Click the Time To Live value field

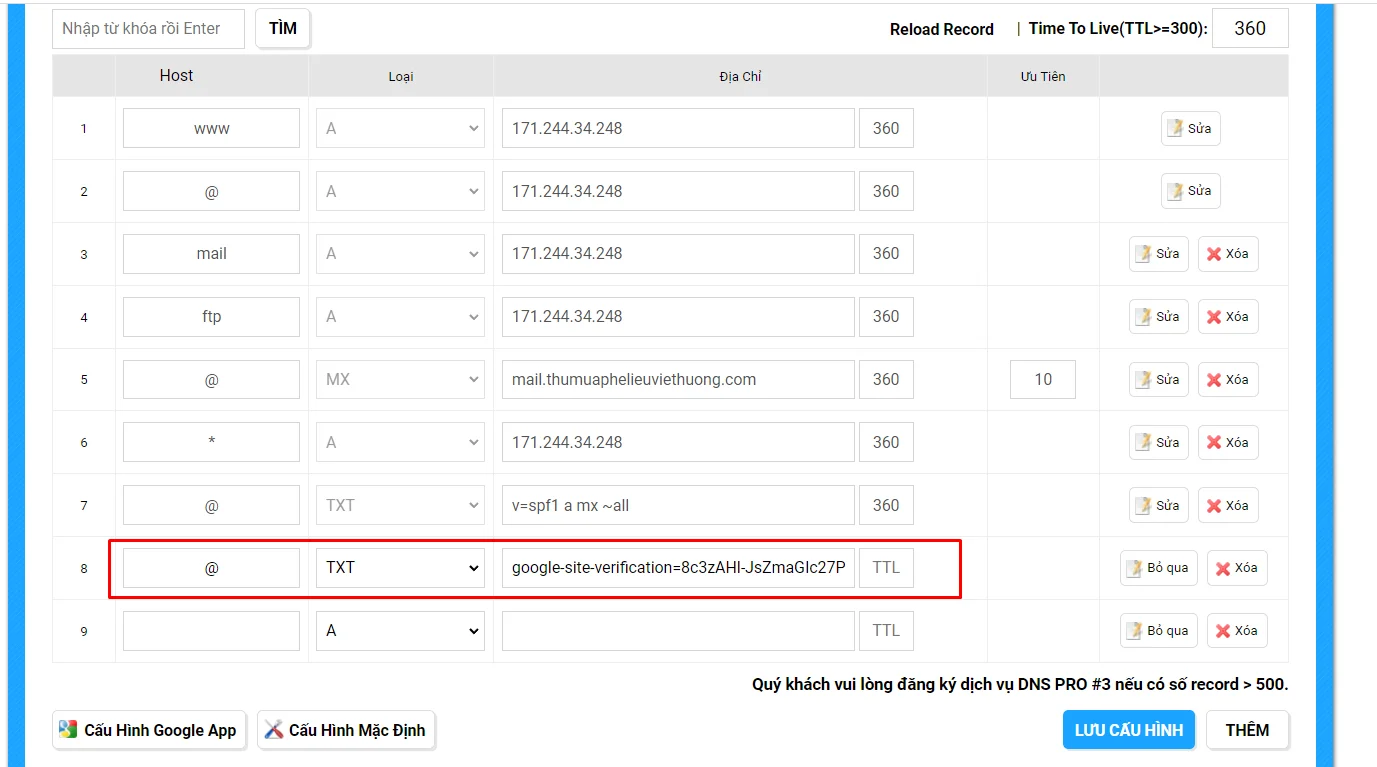1250,28
